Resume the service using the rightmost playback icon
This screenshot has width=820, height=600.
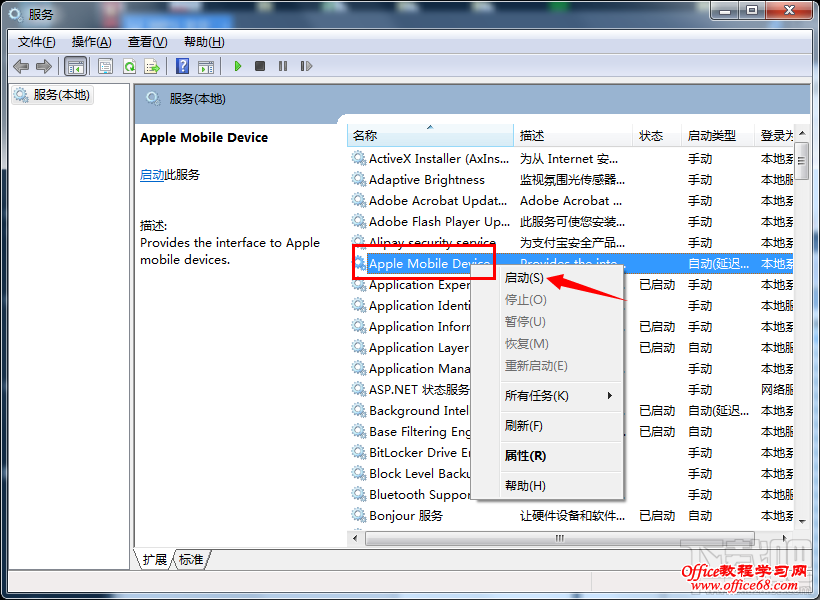[x=306, y=66]
